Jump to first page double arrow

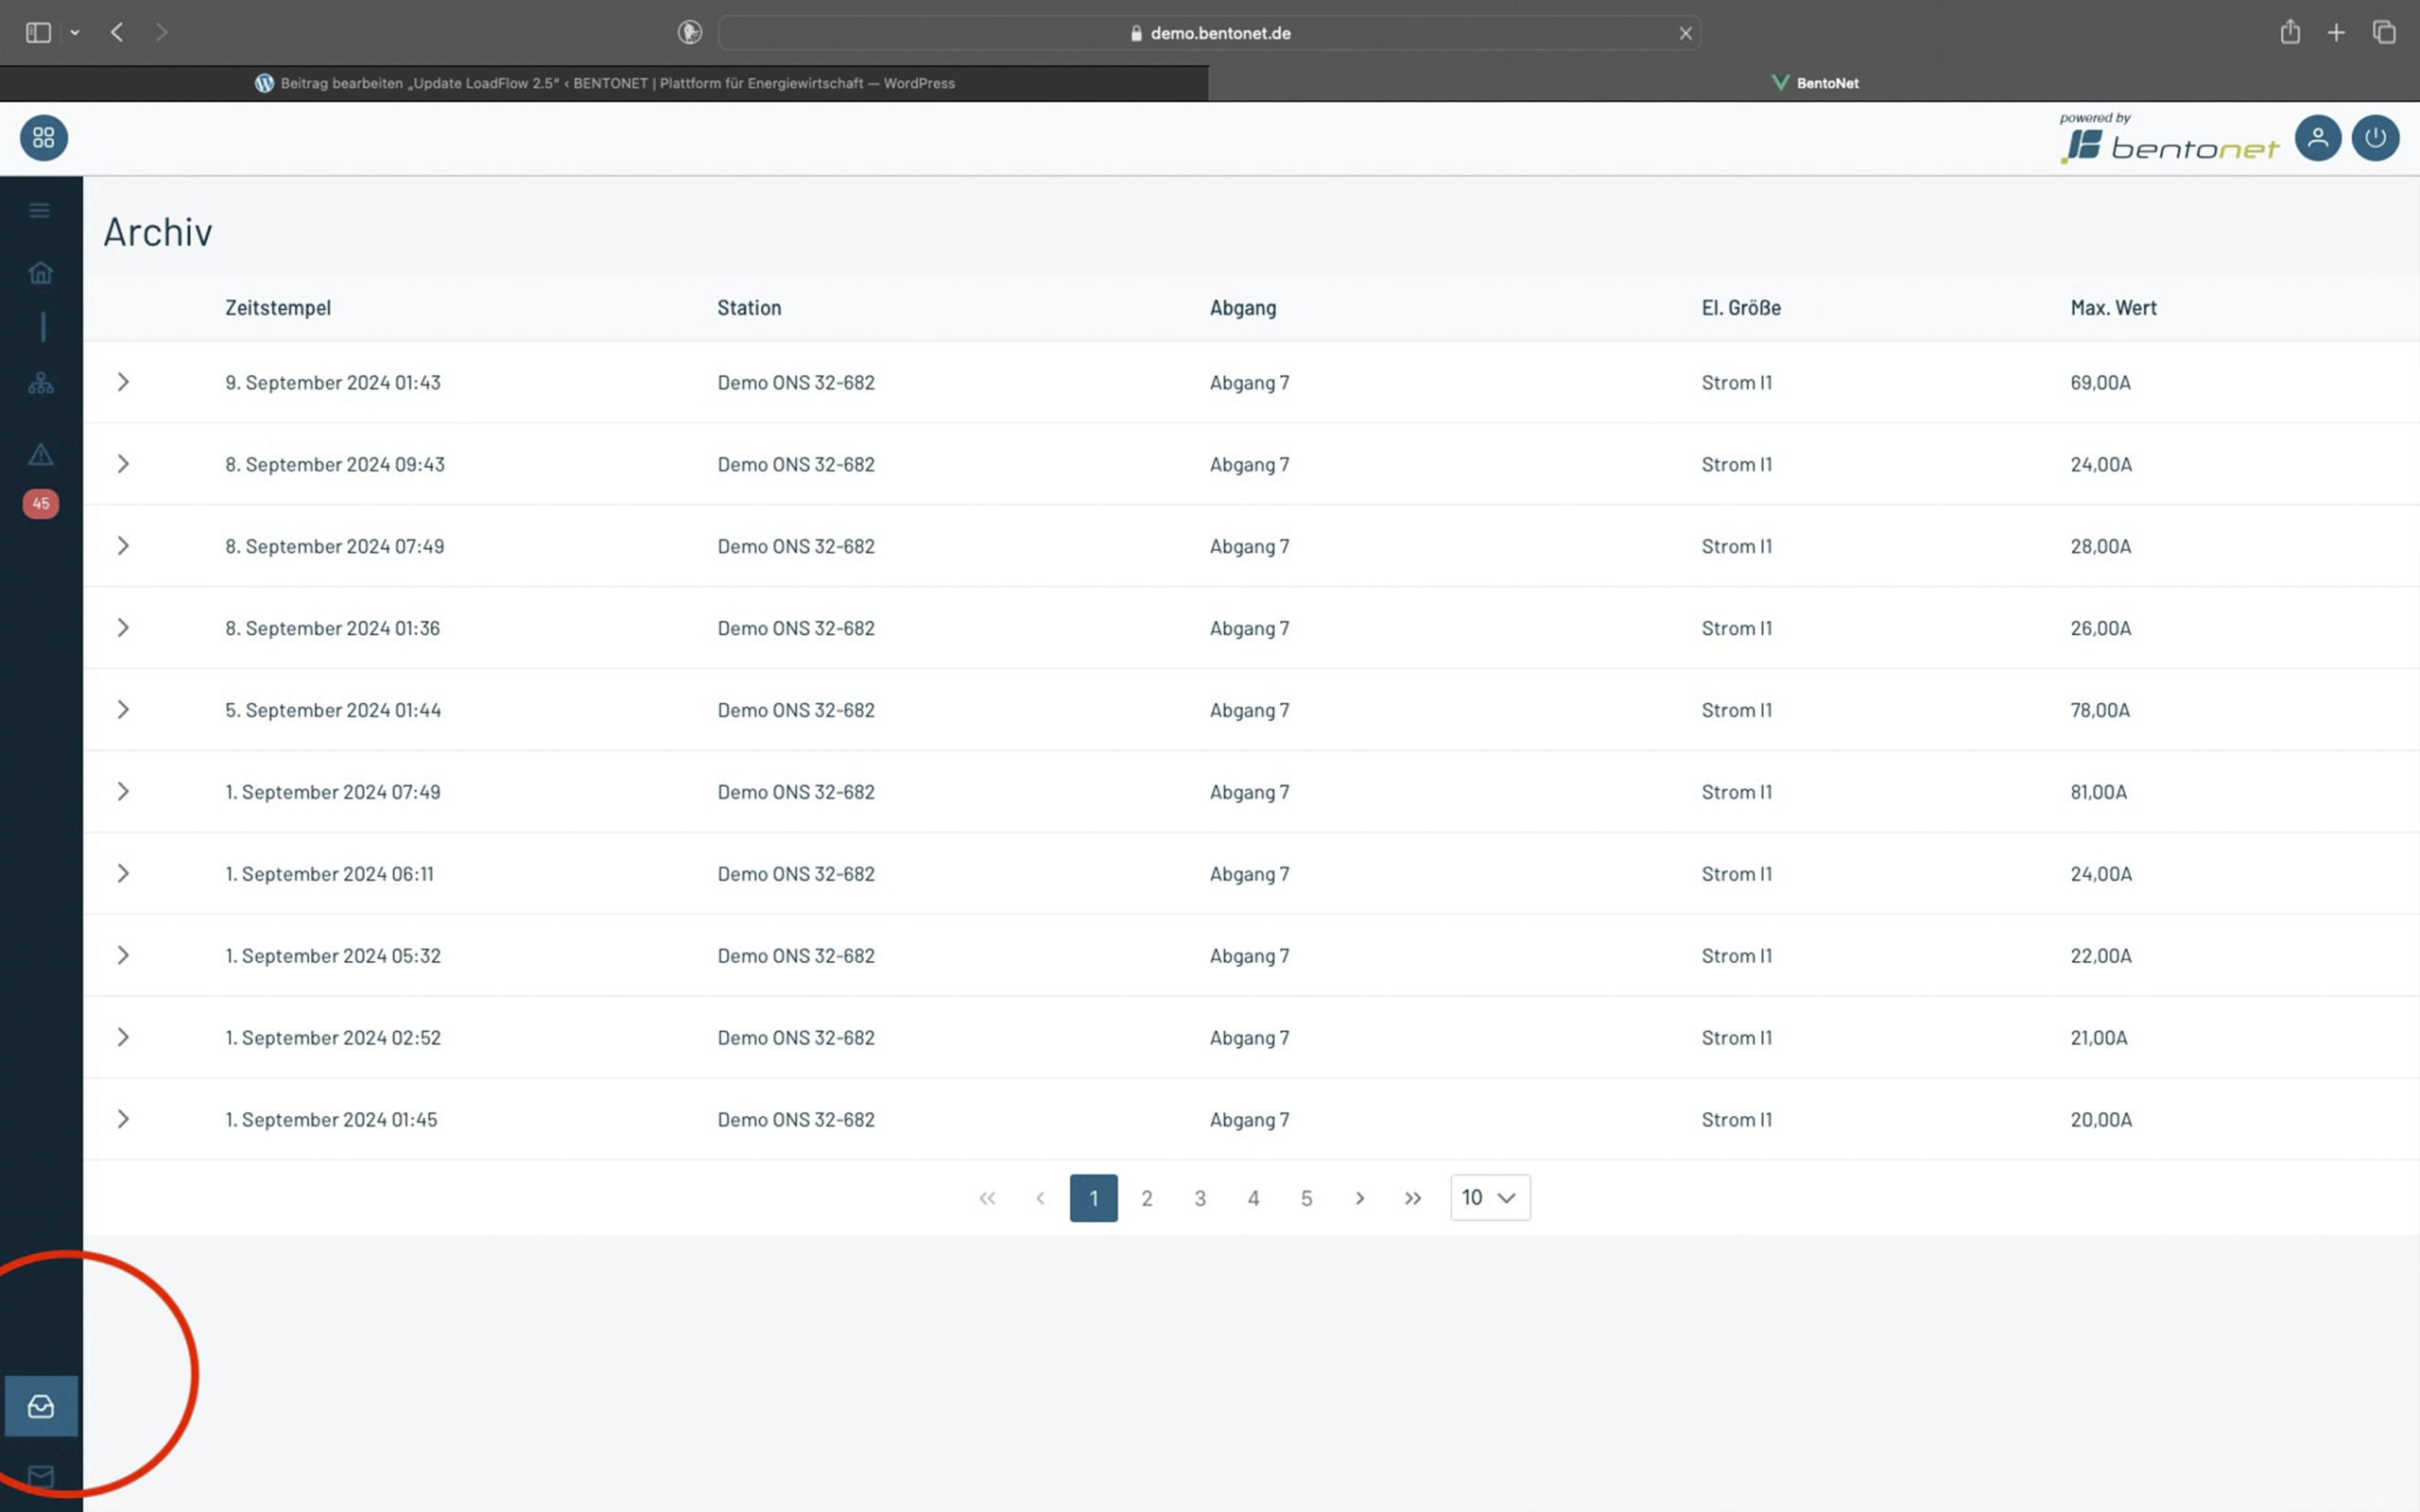987,1198
